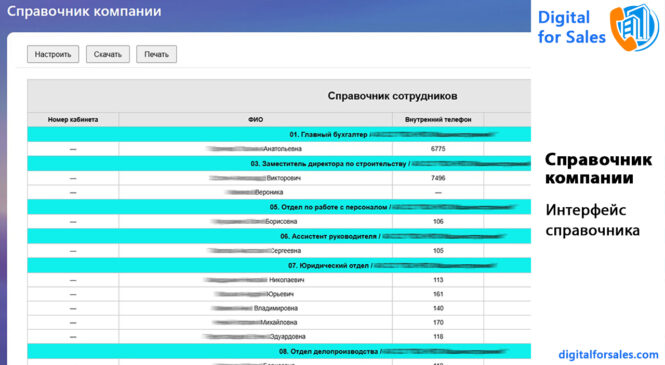Open the digitalforsales.com link
Image resolution: width=665 pixels, height=365 pixels.
tap(608, 354)
